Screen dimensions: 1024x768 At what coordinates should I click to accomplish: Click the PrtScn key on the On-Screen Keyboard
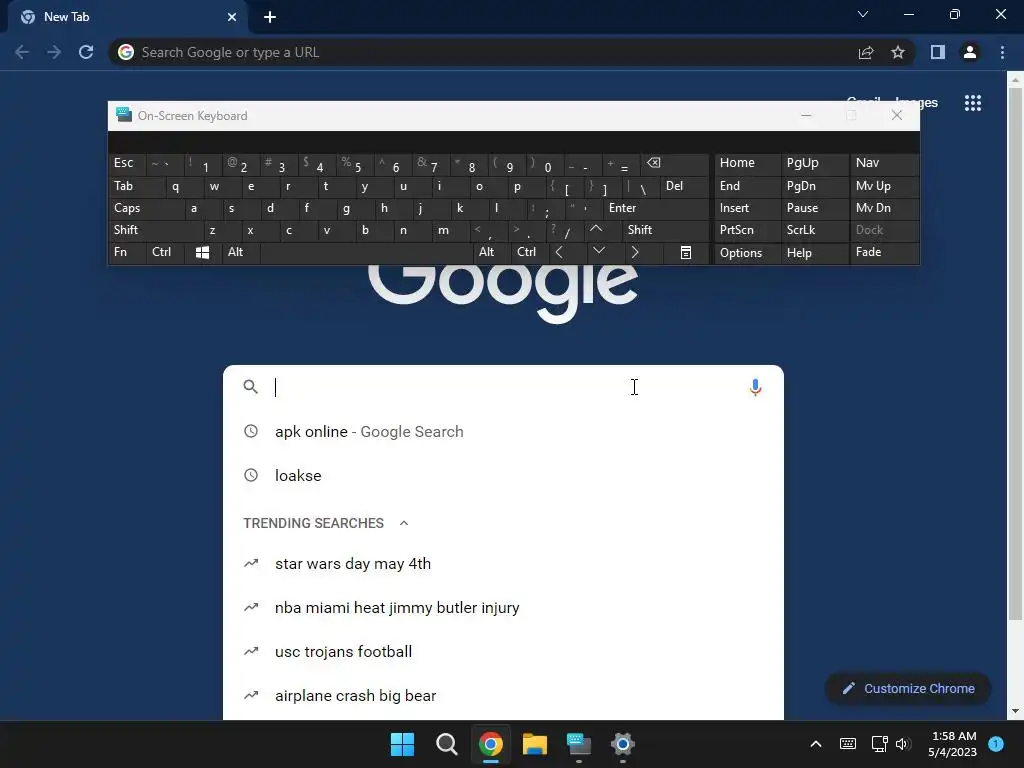point(747,230)
